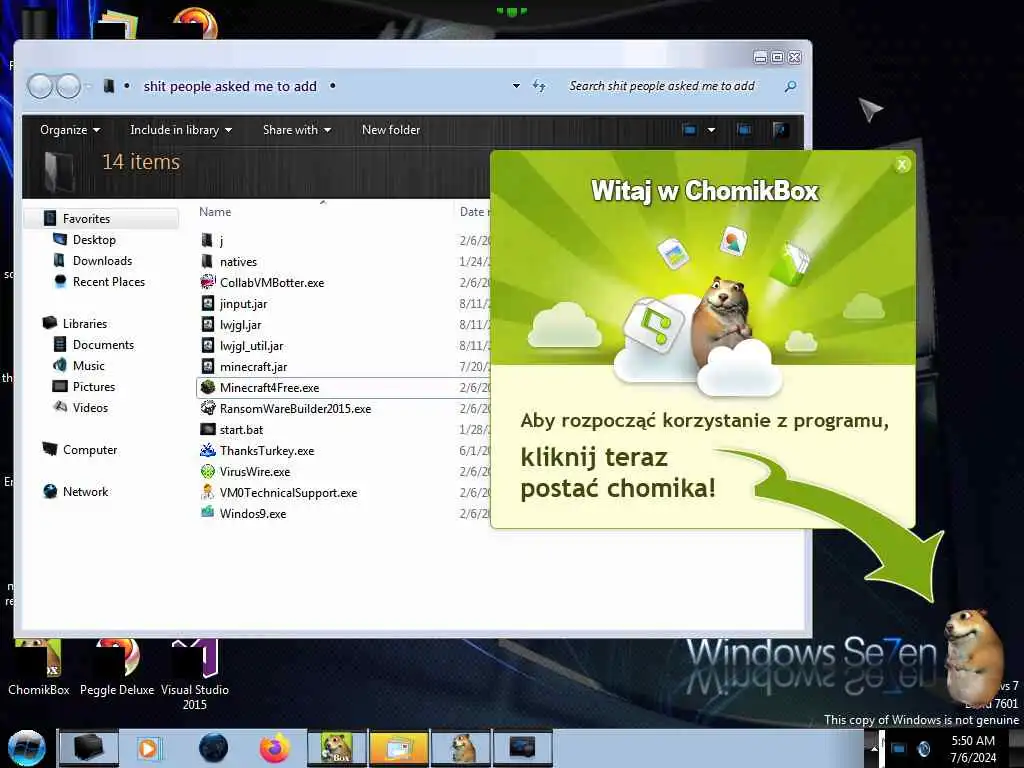The width and height of the screenshot is (1024, 768).
Task: Click the hamster character on the desktop
Action: [974, 656]
